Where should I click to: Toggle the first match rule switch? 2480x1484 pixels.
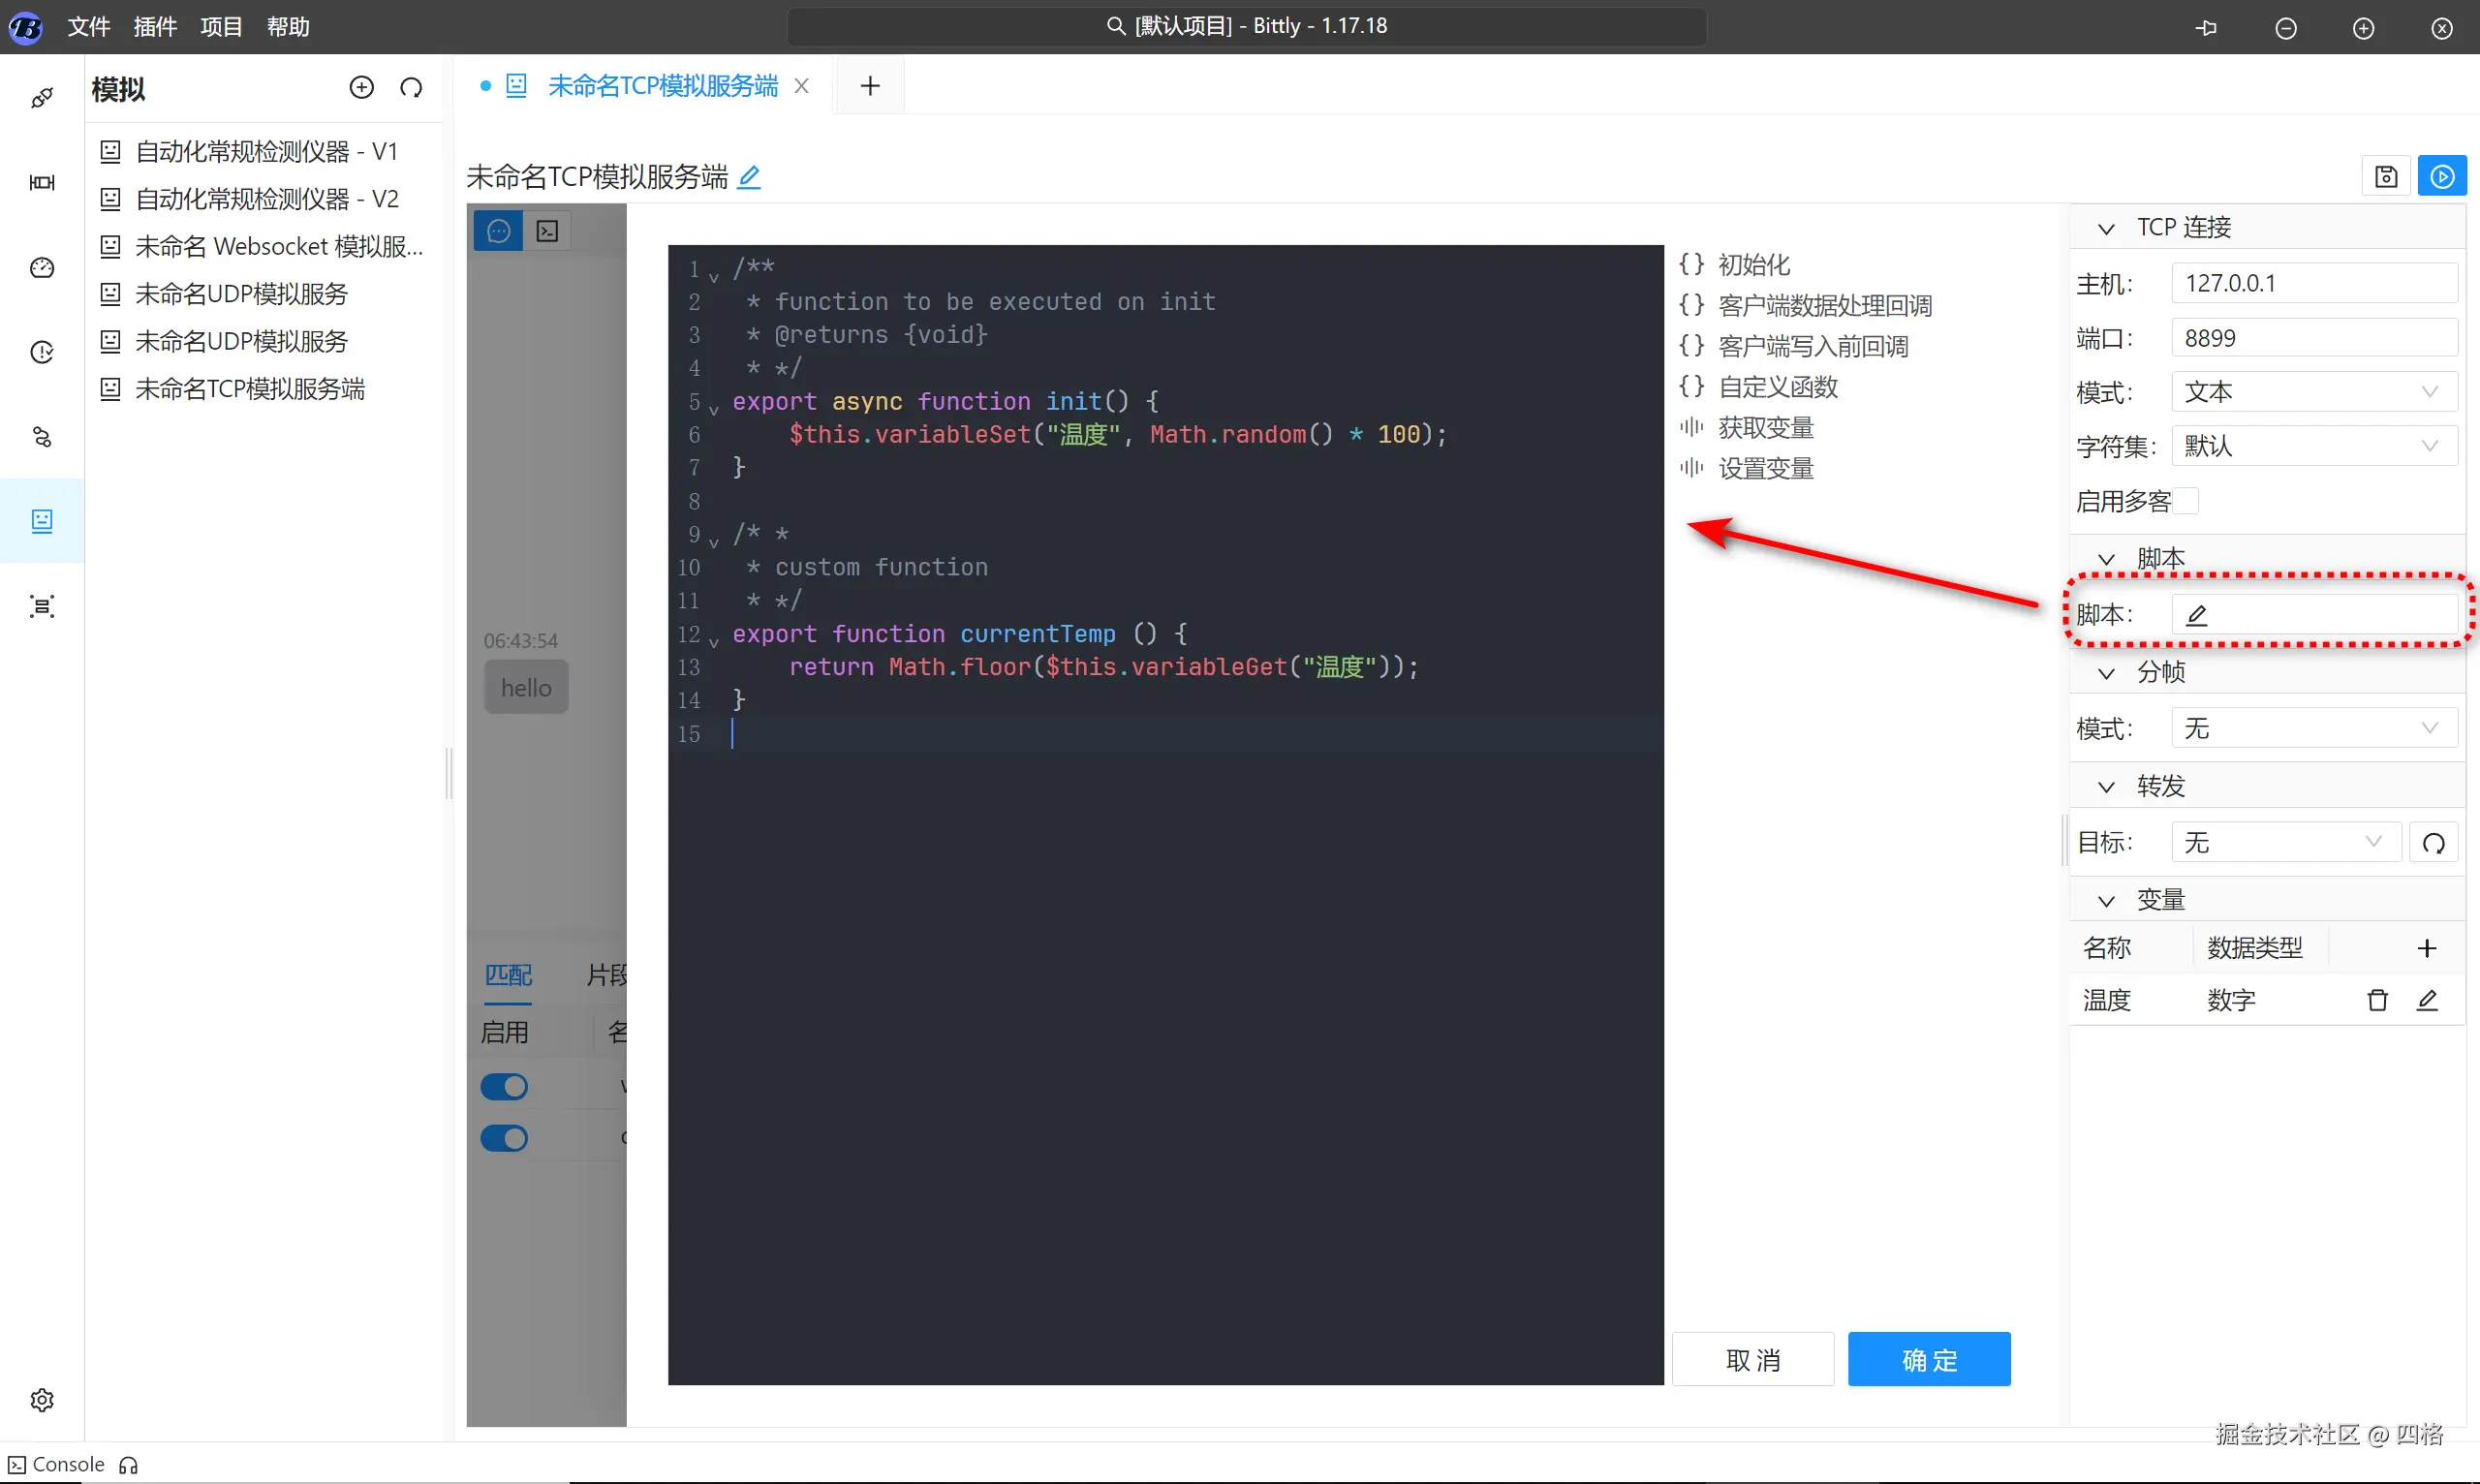click(504, 1087)
